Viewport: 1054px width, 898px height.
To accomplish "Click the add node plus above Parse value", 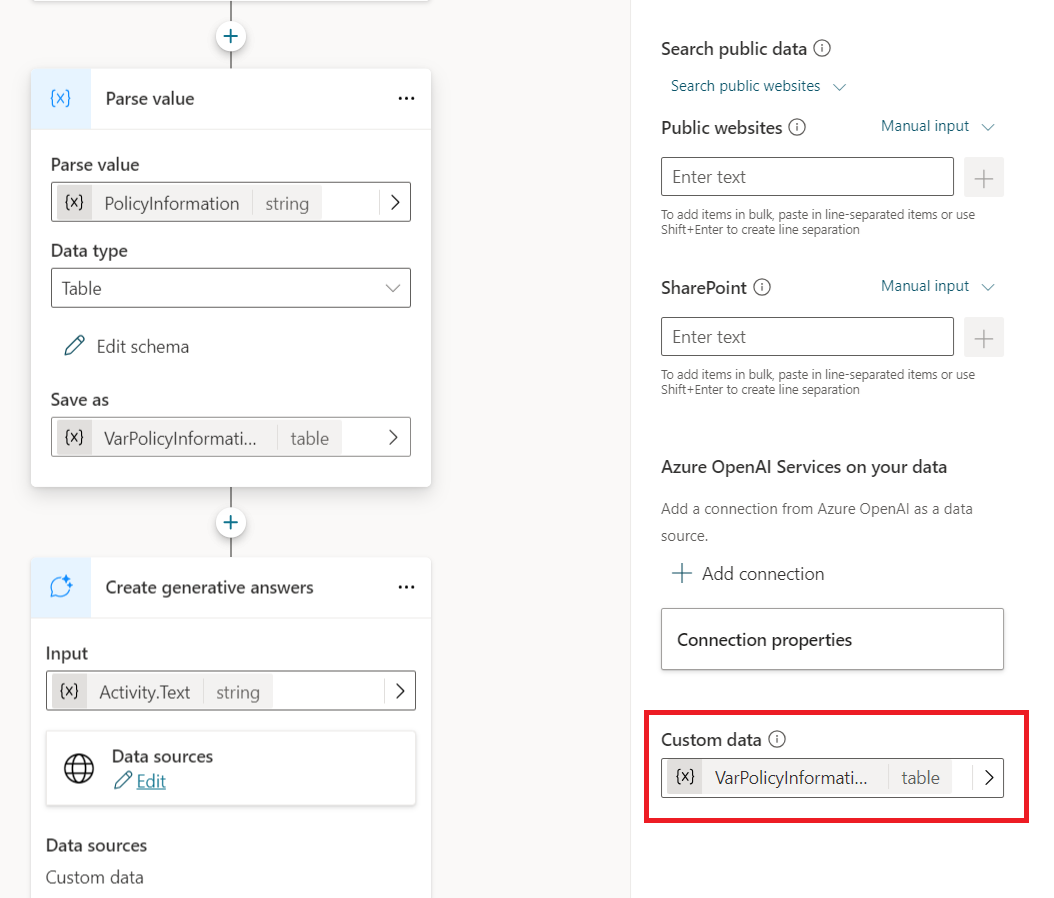I will [231, 36].
